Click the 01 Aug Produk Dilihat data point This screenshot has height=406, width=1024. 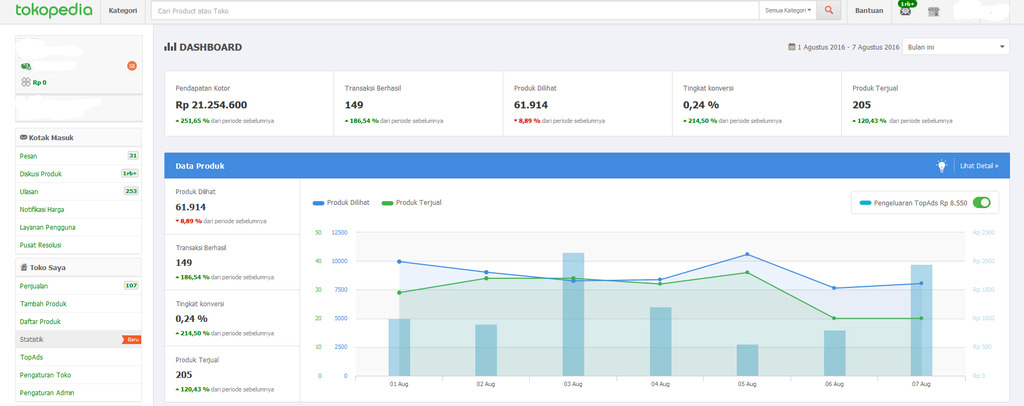(x=399, y=262)
